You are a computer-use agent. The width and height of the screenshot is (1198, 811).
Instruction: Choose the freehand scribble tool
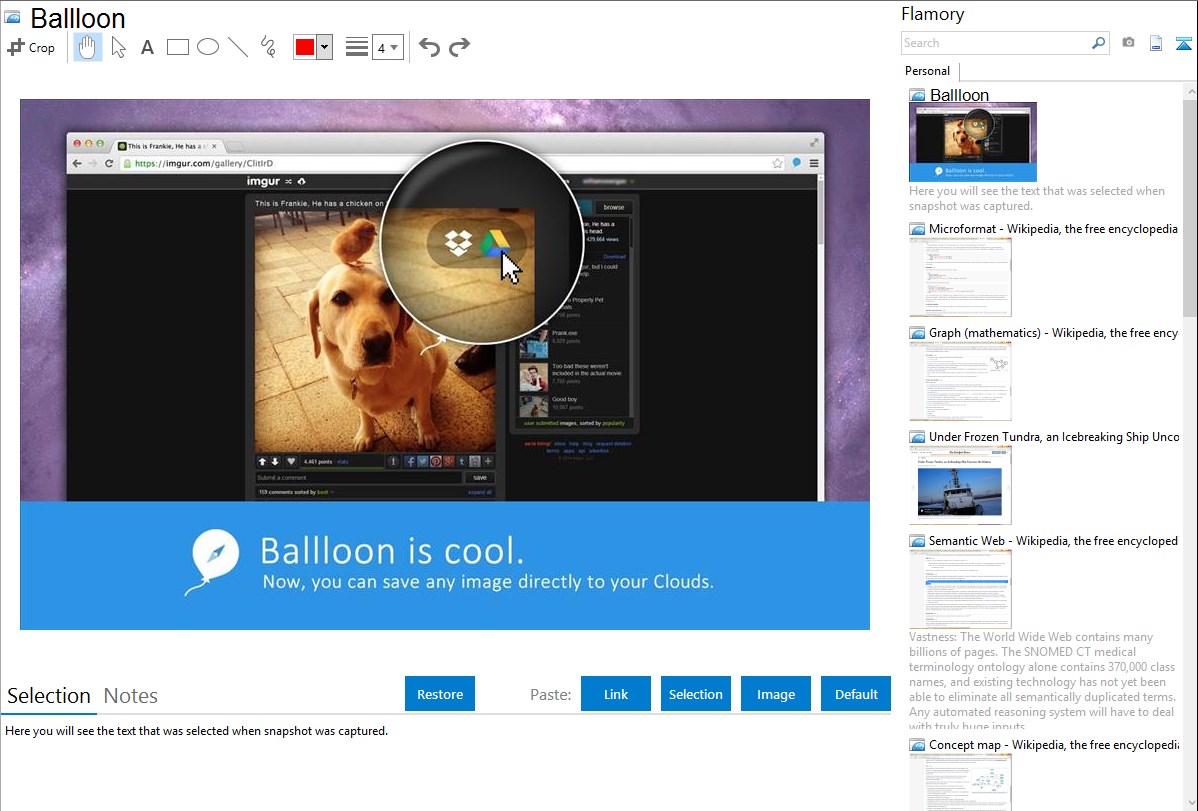coord(268,47)
